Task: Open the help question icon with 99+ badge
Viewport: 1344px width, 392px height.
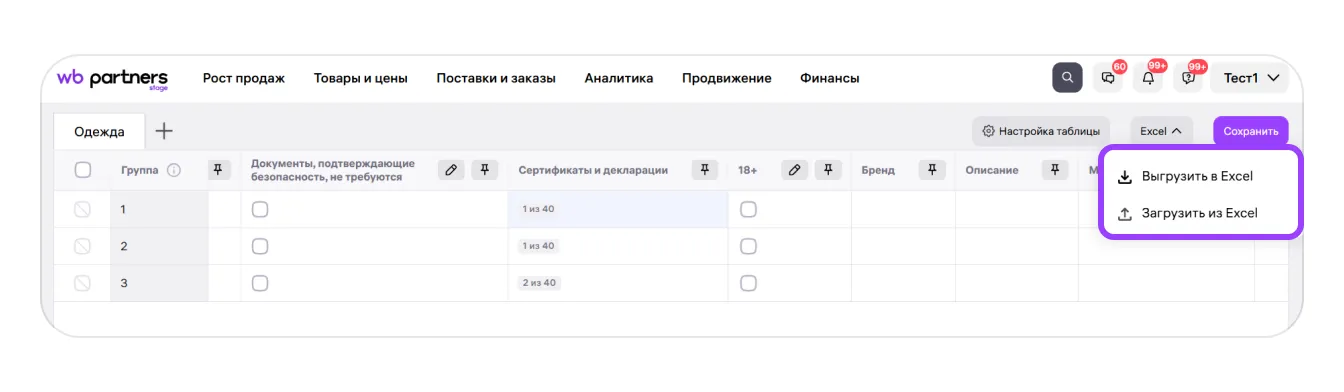Action: [x=1188, y=78]
